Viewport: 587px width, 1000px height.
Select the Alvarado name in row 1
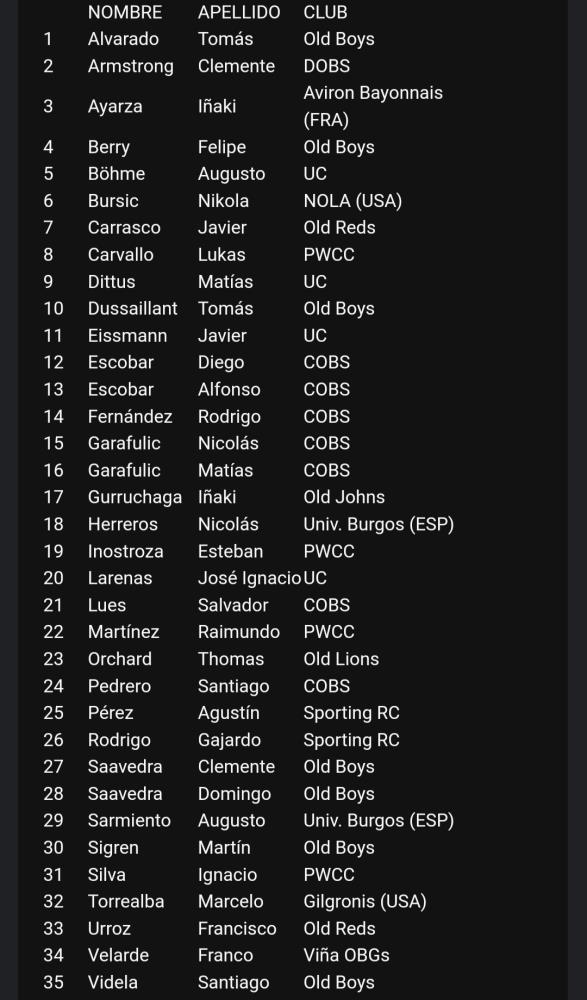pos(123,39)
